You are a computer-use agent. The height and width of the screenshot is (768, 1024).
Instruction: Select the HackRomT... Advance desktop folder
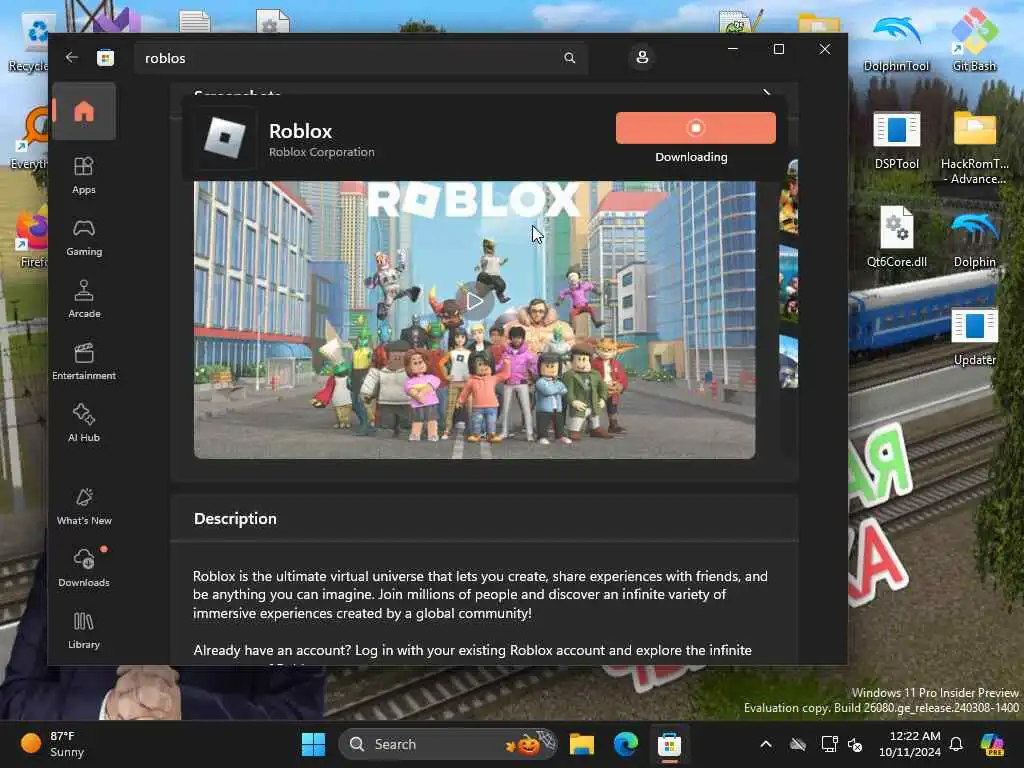pos(974,147)
